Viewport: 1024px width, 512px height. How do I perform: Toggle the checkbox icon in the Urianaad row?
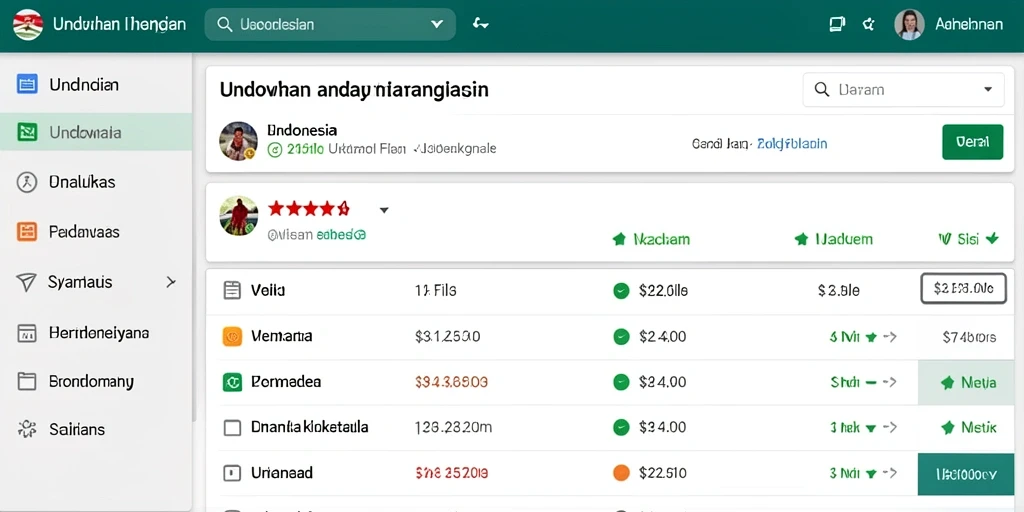[x=232, y=473]
